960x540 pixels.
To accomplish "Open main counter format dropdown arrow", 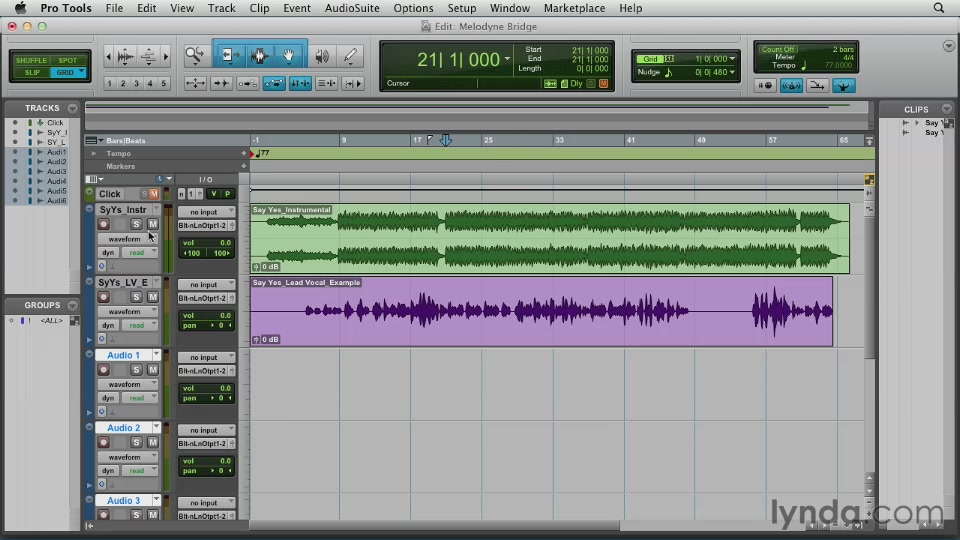I will pos(507,59).
